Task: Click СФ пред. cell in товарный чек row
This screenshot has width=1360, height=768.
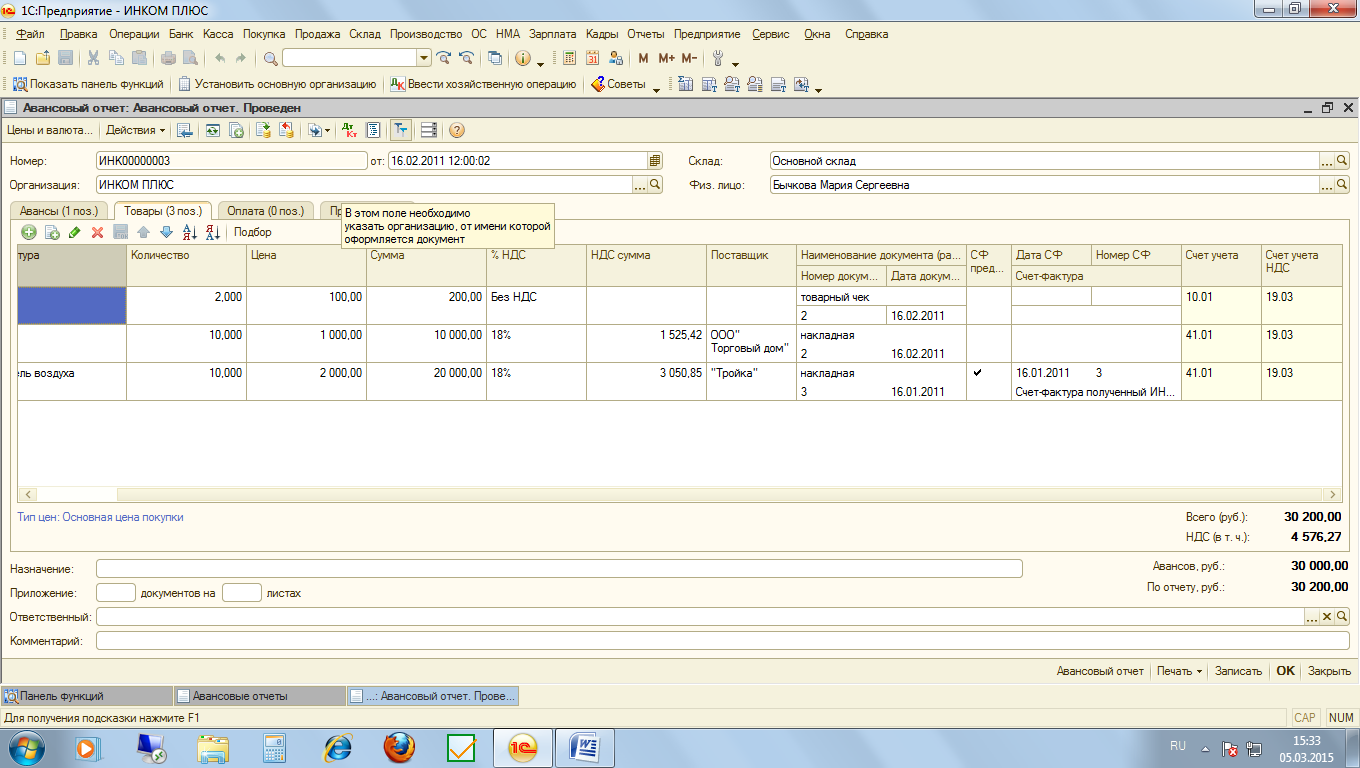Action: pyautogui.click(x=988, y=306)
